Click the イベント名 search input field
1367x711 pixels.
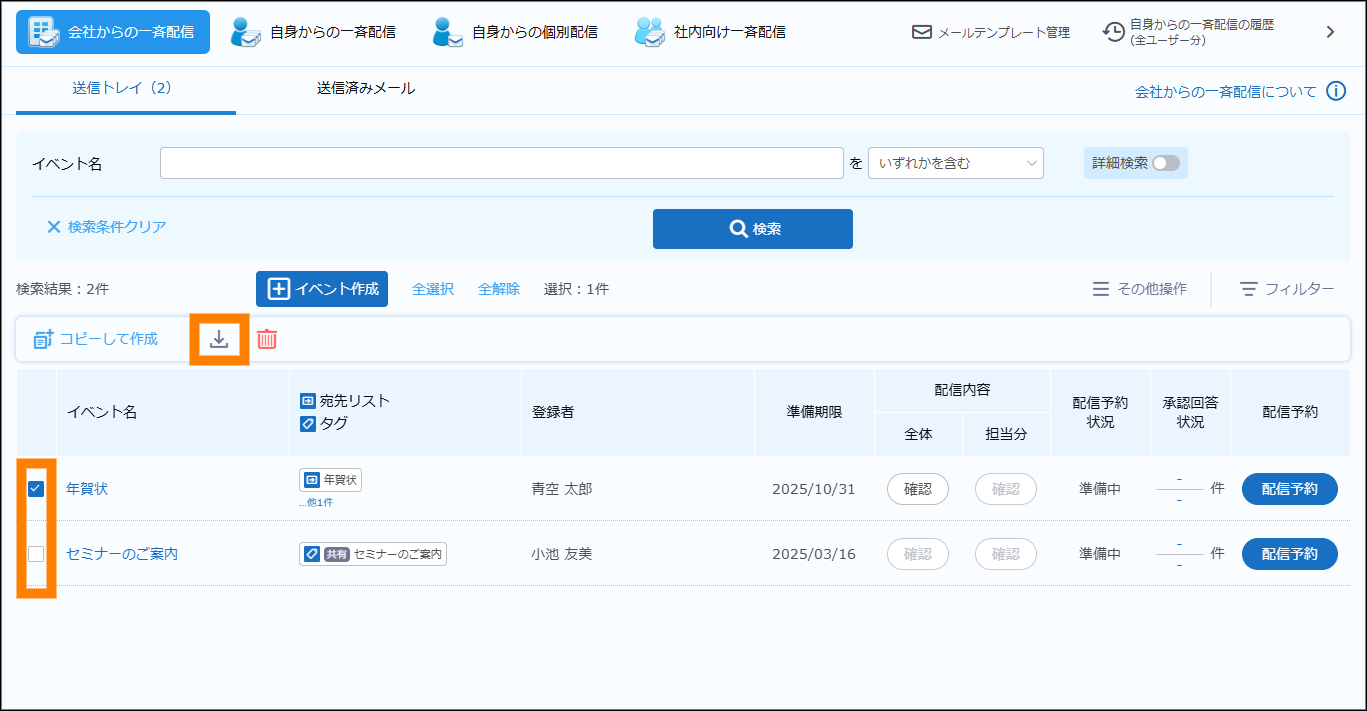[x=501, y=163]
